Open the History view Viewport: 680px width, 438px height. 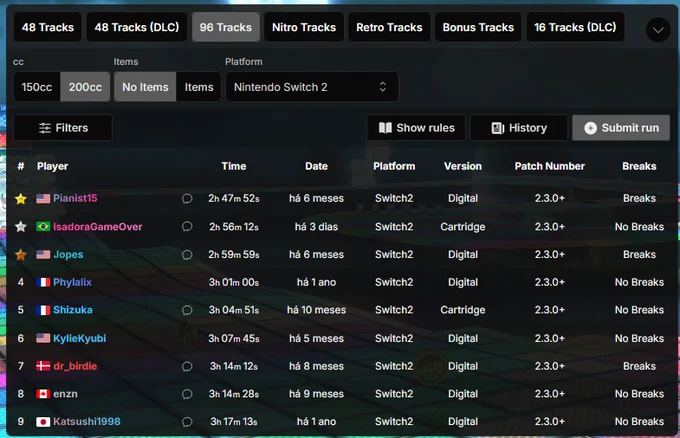(519, 128)
